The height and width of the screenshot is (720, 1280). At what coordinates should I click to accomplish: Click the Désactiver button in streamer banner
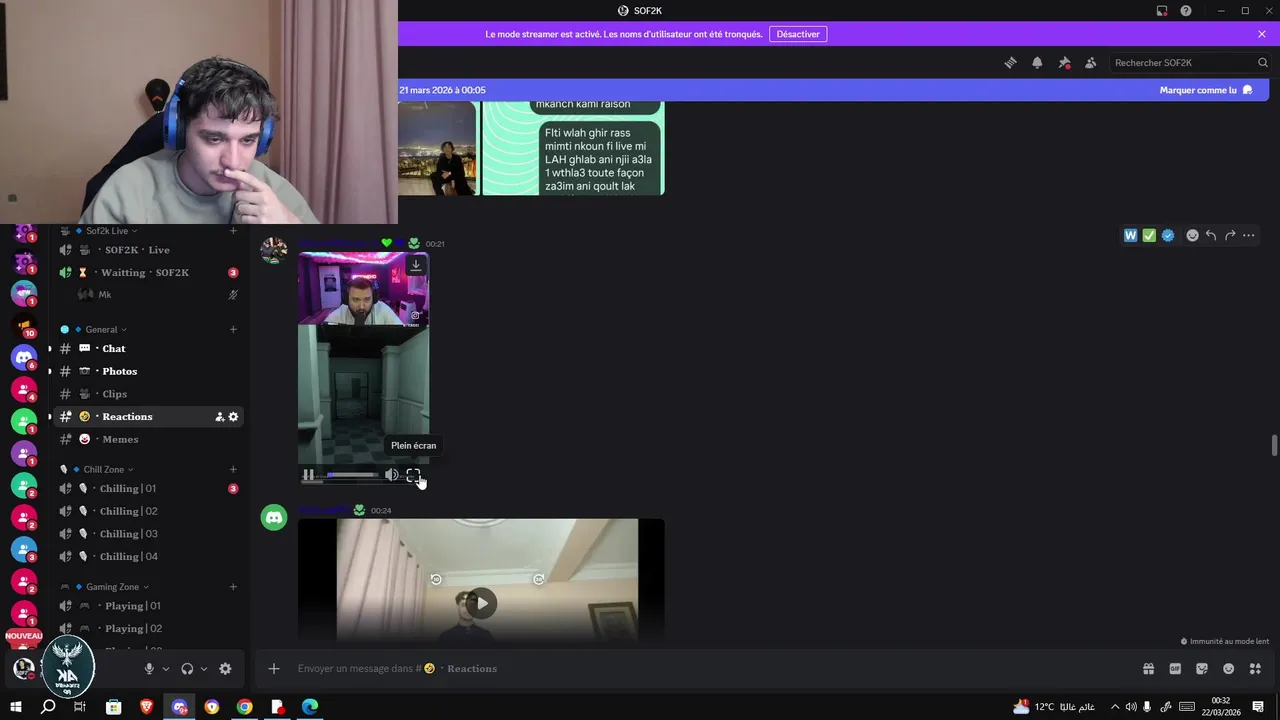(x=798, y=34)
